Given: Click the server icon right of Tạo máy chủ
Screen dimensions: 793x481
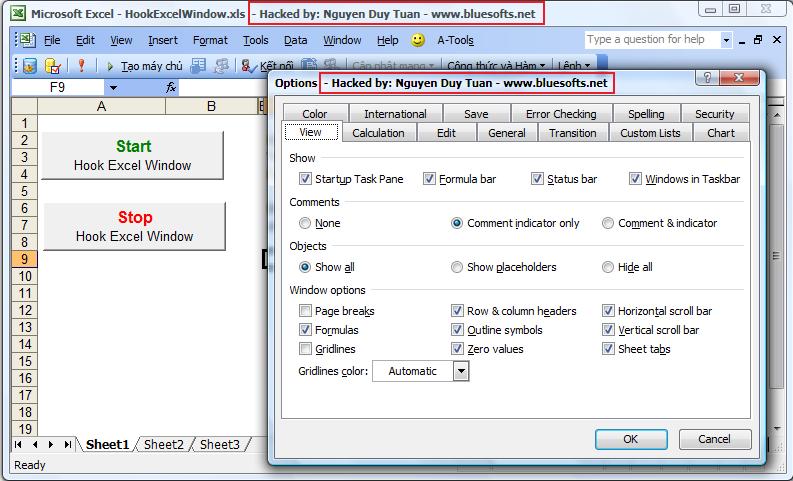Looking at the screenshot, I should 198,65.
